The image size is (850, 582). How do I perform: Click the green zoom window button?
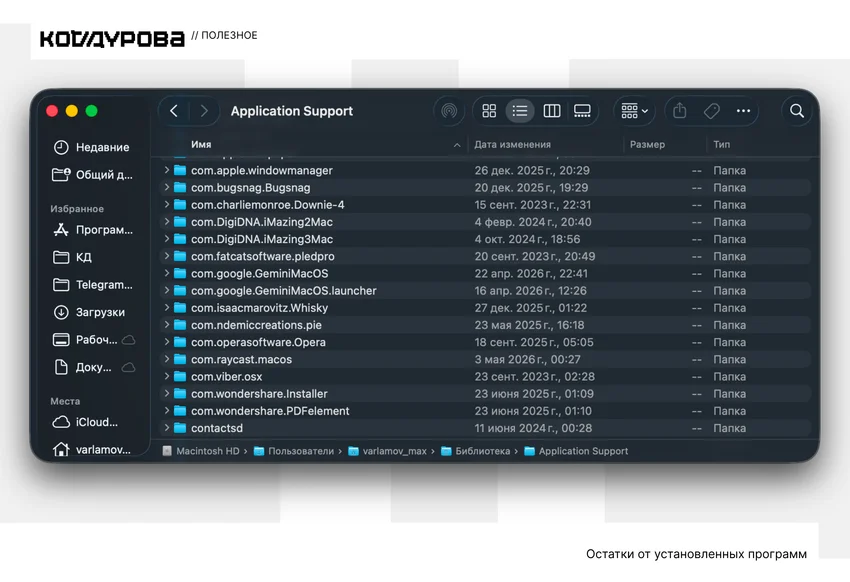coord(92,111)
